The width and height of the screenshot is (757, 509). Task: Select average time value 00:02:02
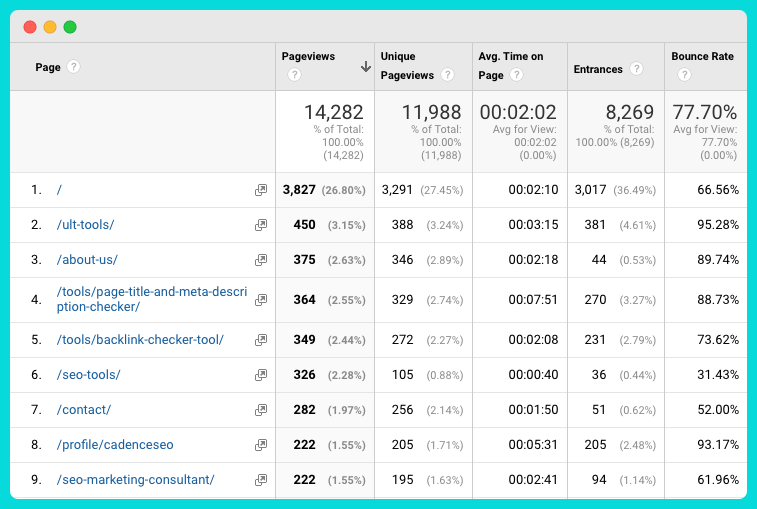518,112
